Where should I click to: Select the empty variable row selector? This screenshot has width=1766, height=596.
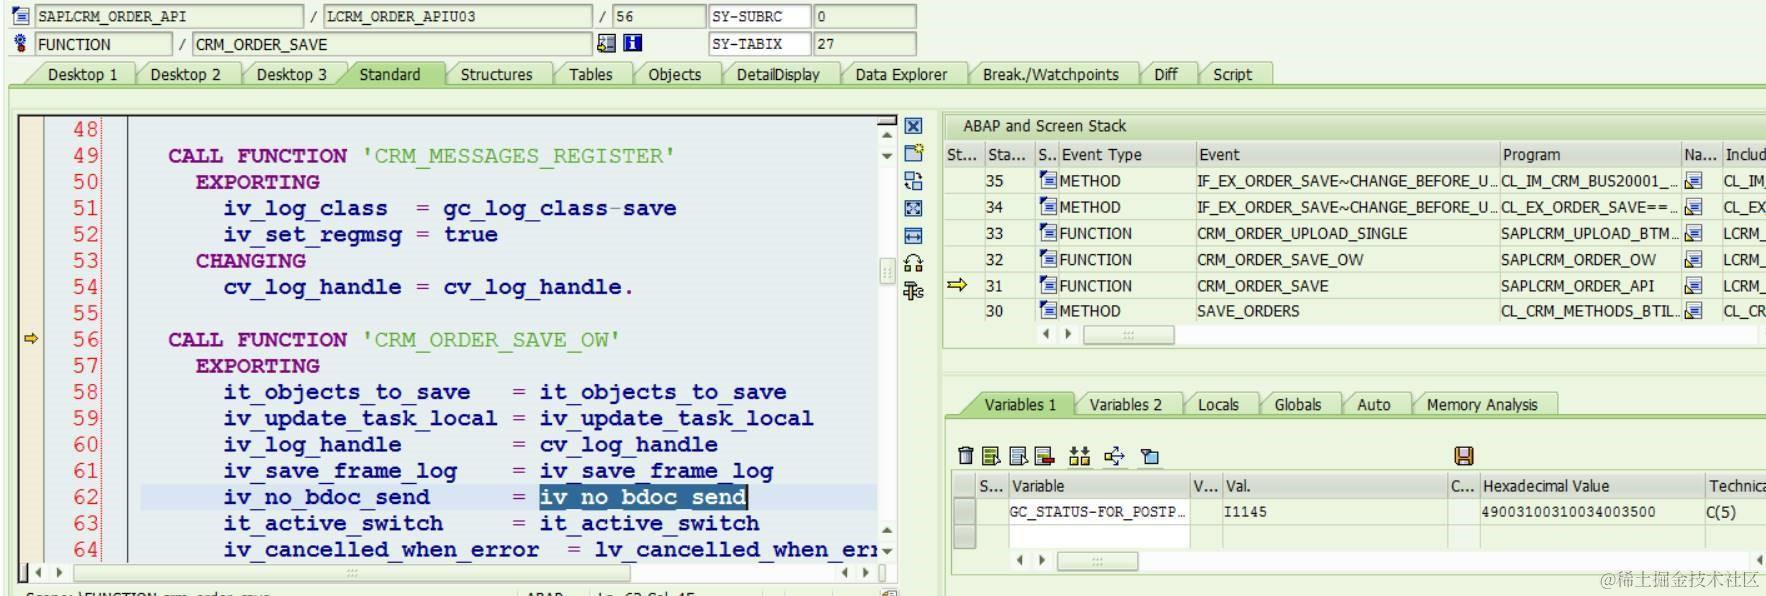[x=965, y=536]
